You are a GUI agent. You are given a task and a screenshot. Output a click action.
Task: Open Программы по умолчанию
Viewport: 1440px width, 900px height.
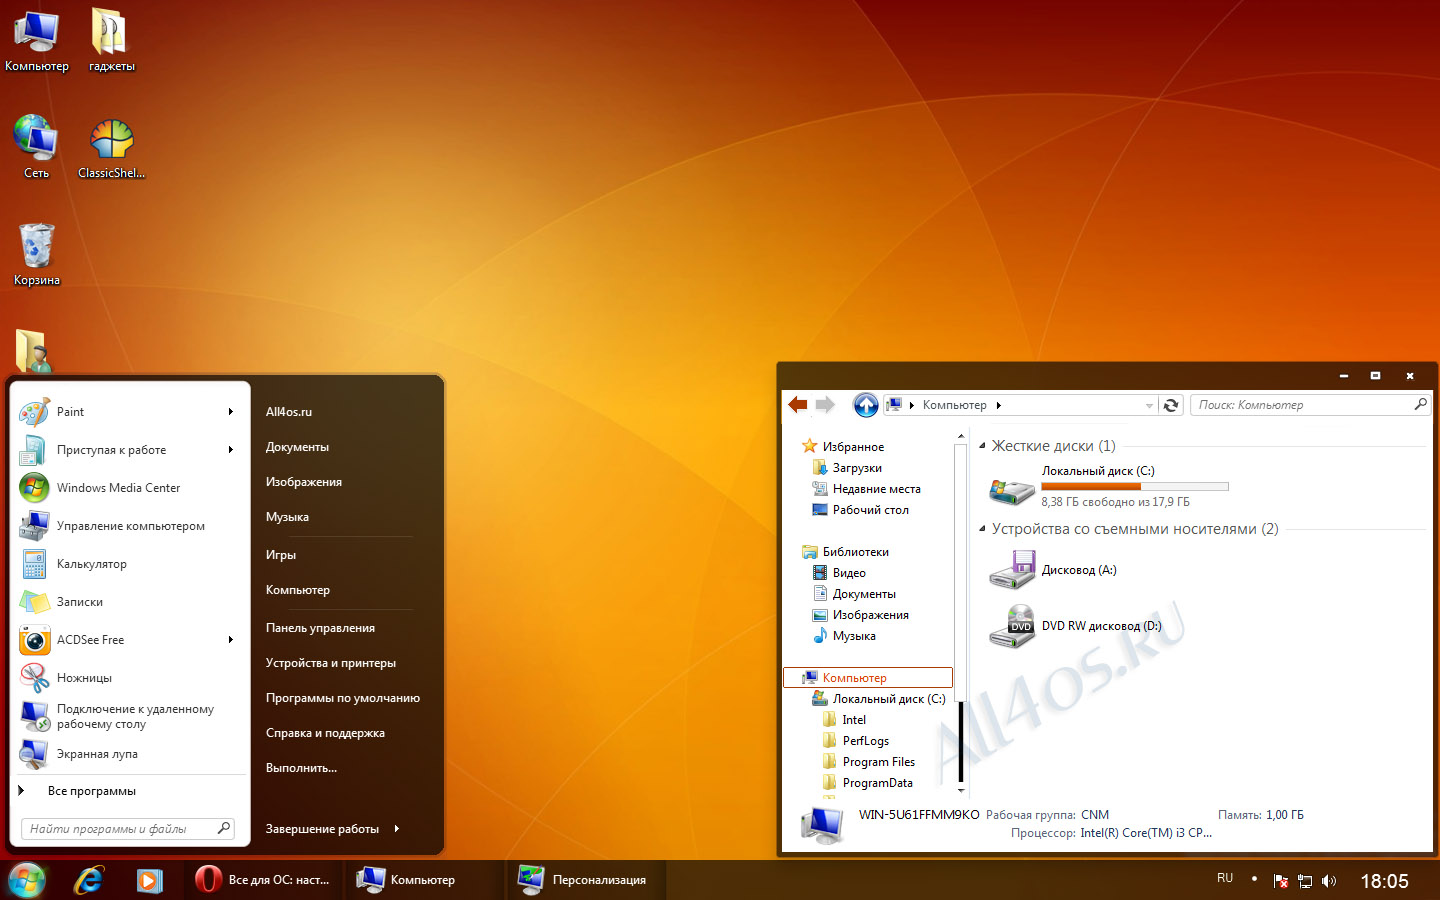pos(343,698)
